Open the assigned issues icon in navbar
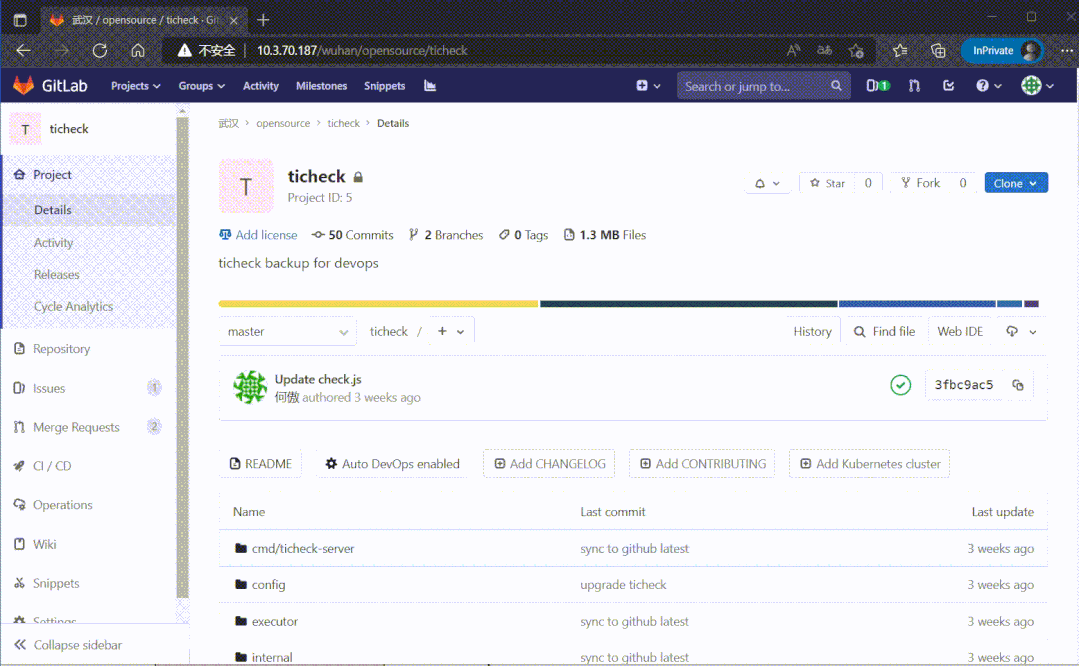Image resolution: width=1079 pixels, height=666 pixels. point(877,86)
